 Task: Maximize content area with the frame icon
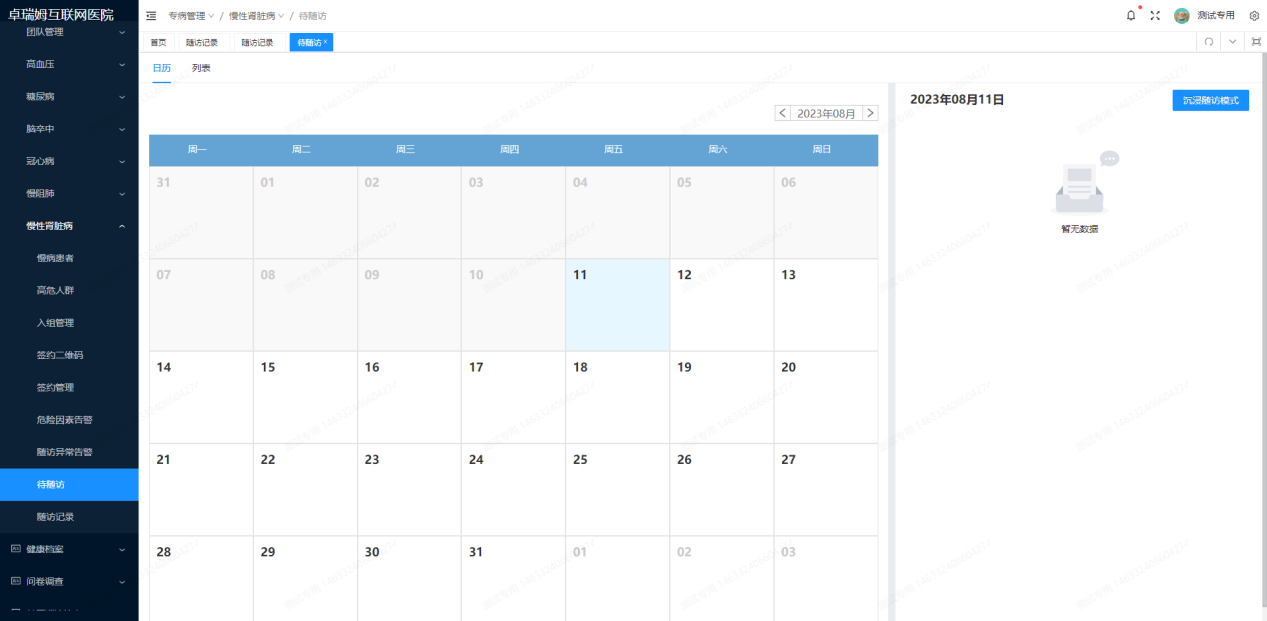coord(1256,42)
